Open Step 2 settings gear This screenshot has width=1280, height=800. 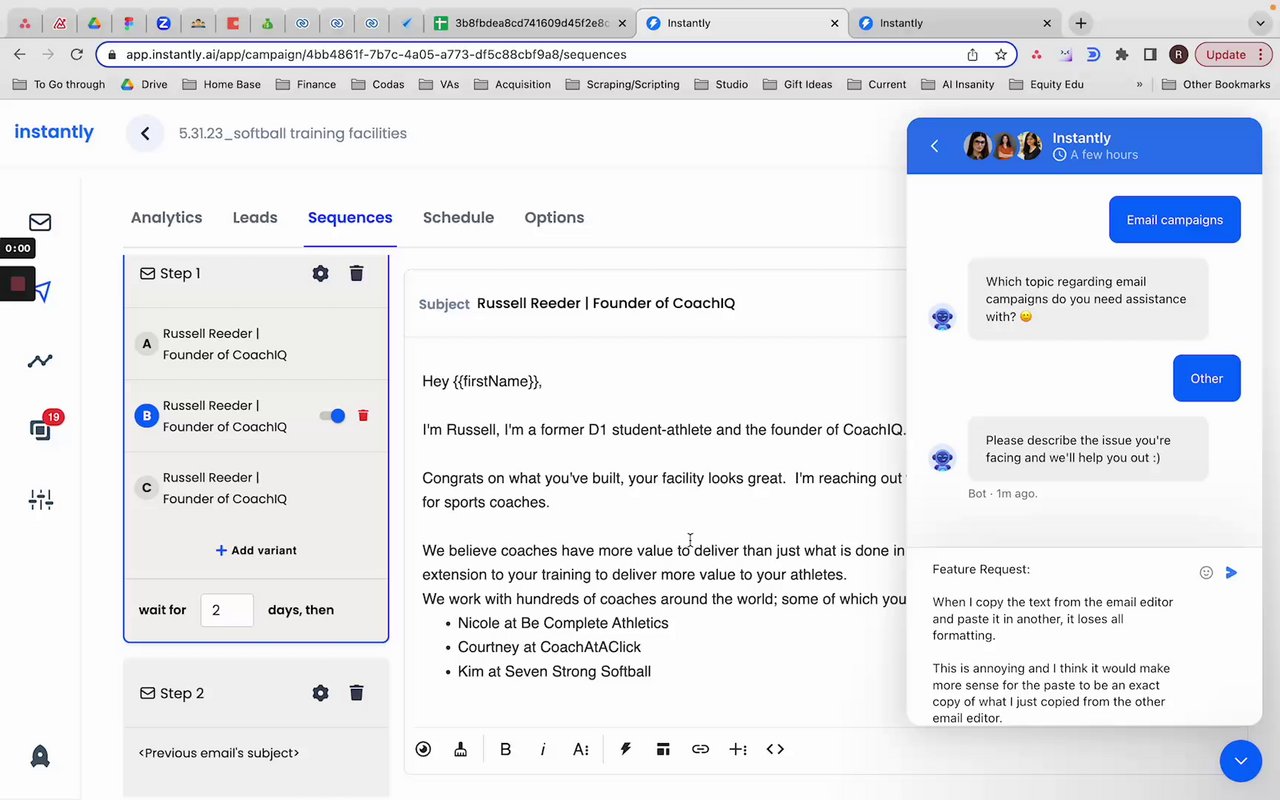click(x=320, y=693)
